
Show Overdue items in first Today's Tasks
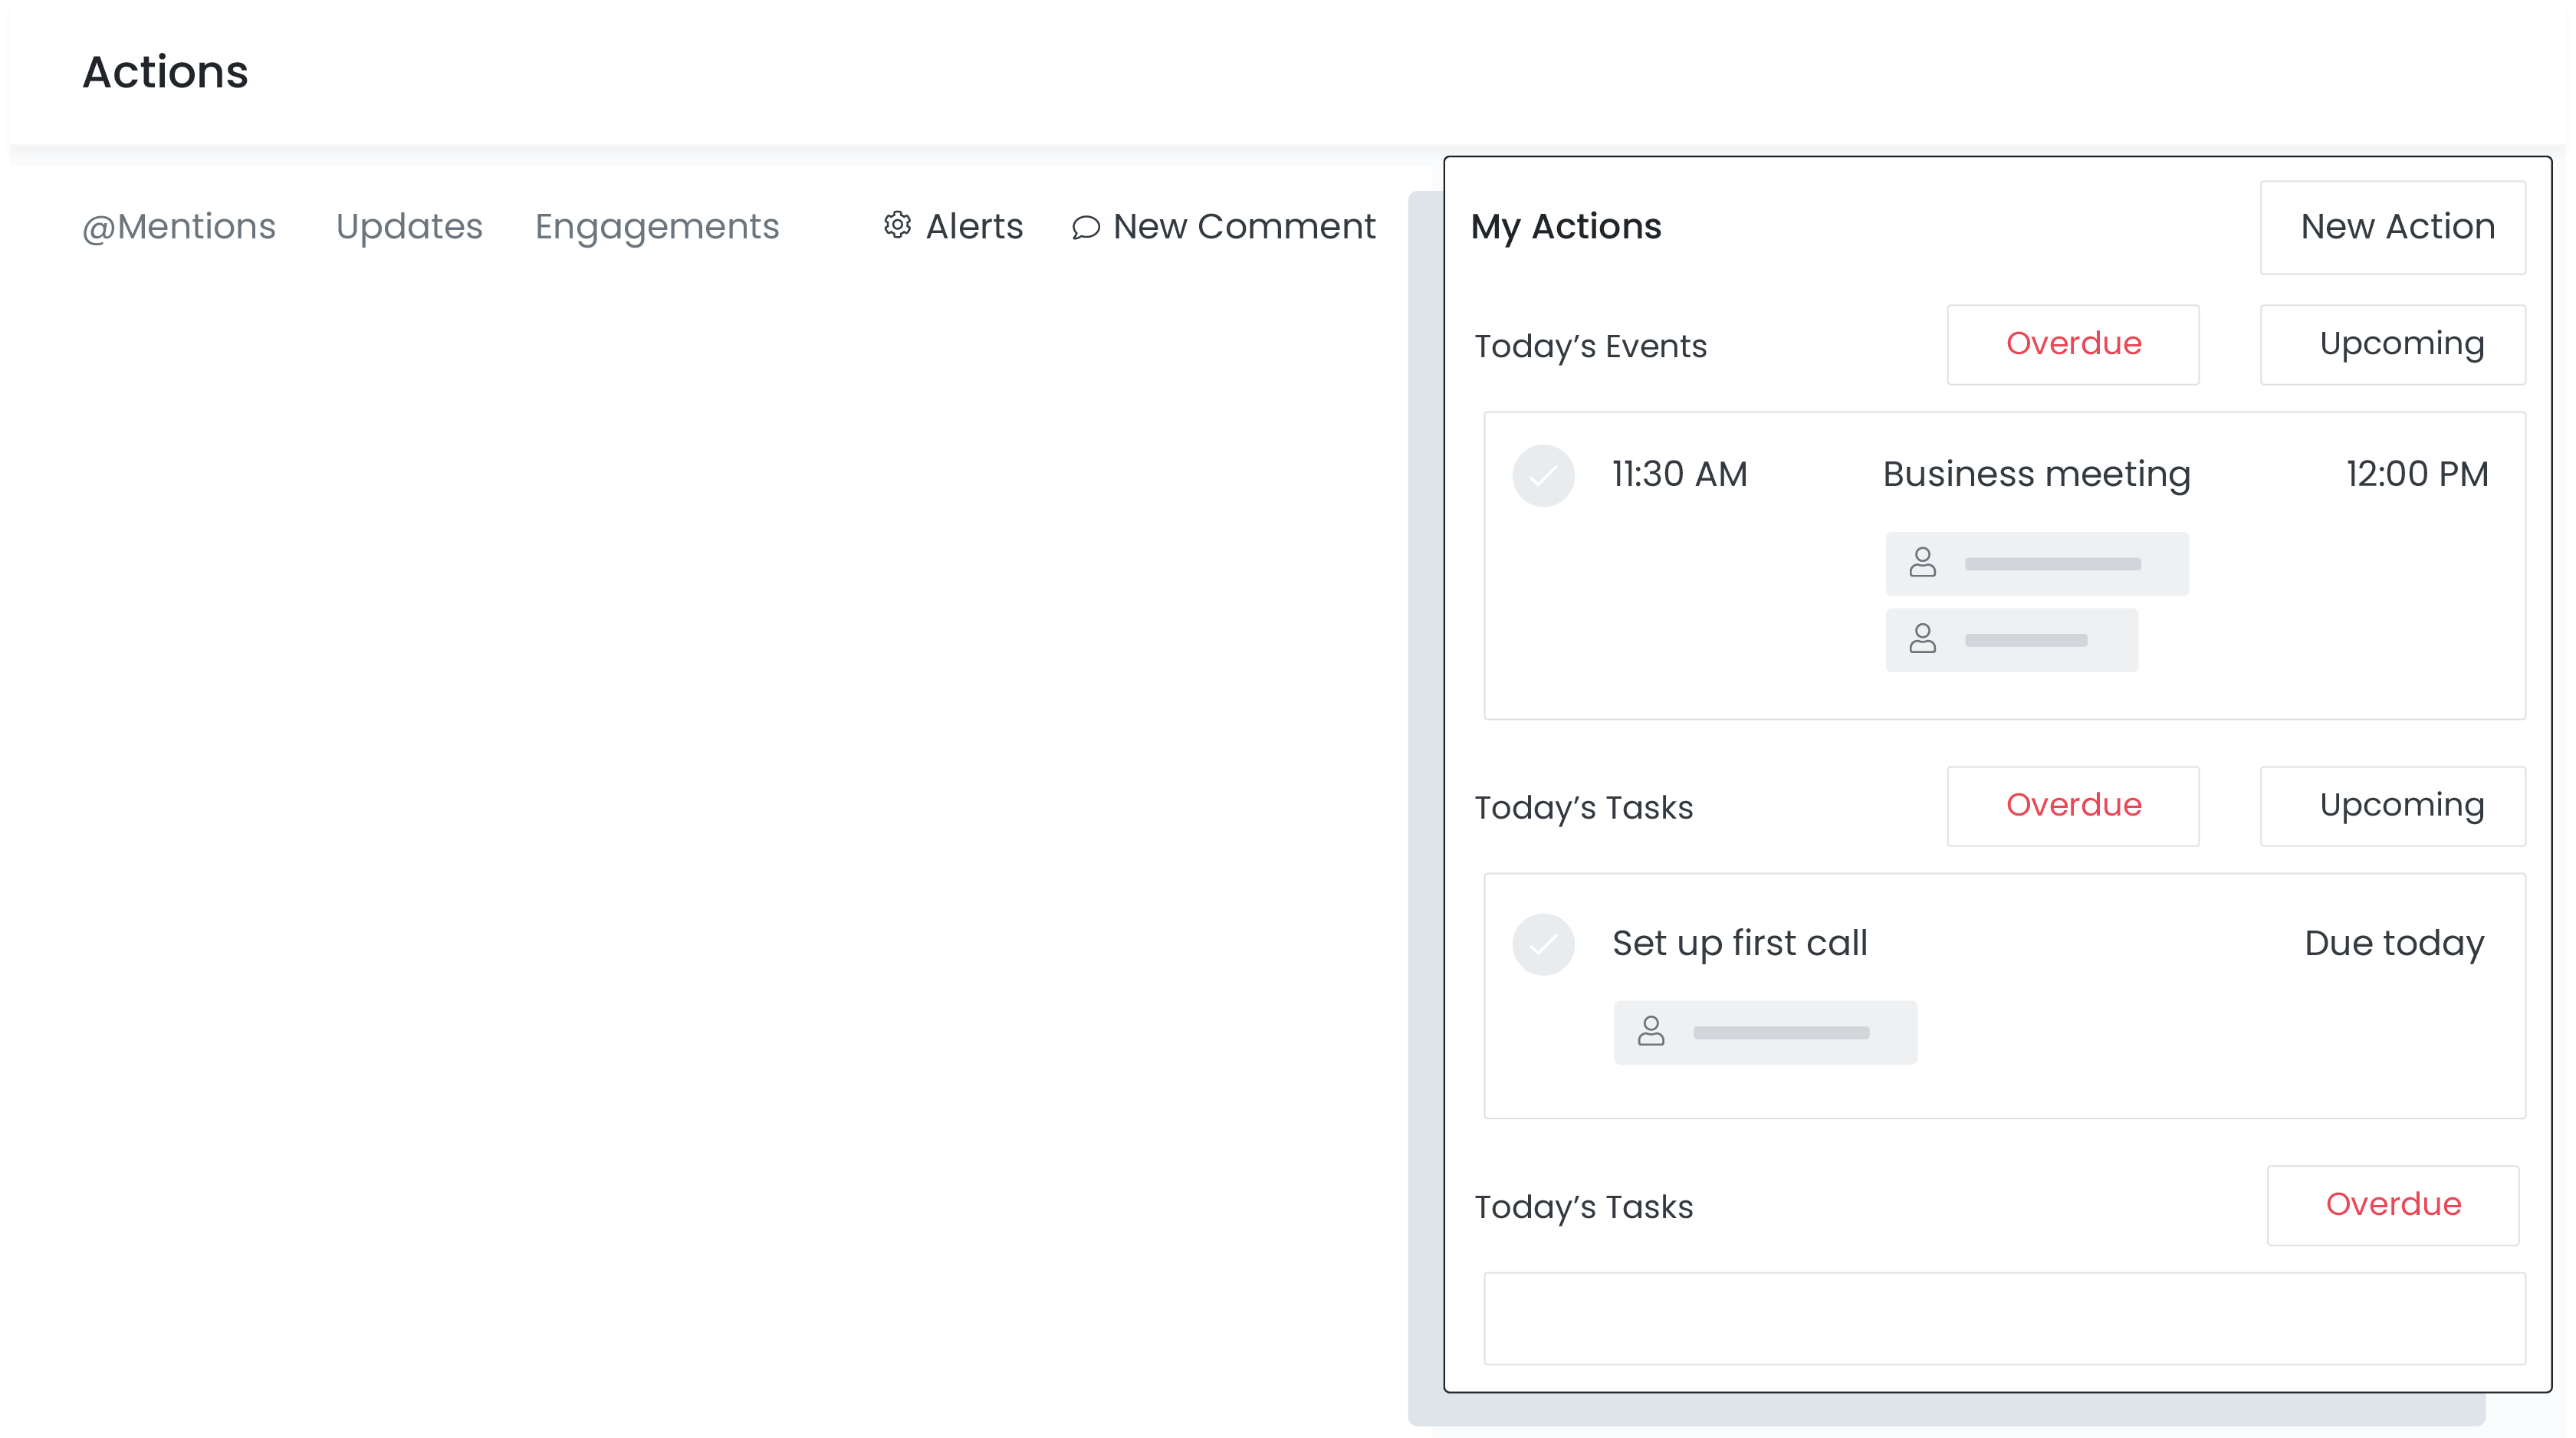(x=2073, y=806)
